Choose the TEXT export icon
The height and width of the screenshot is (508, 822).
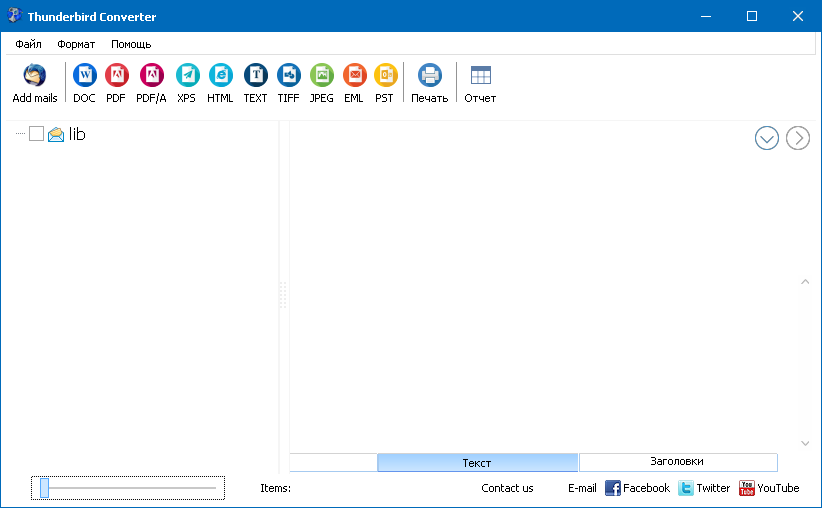click(256, 75)
